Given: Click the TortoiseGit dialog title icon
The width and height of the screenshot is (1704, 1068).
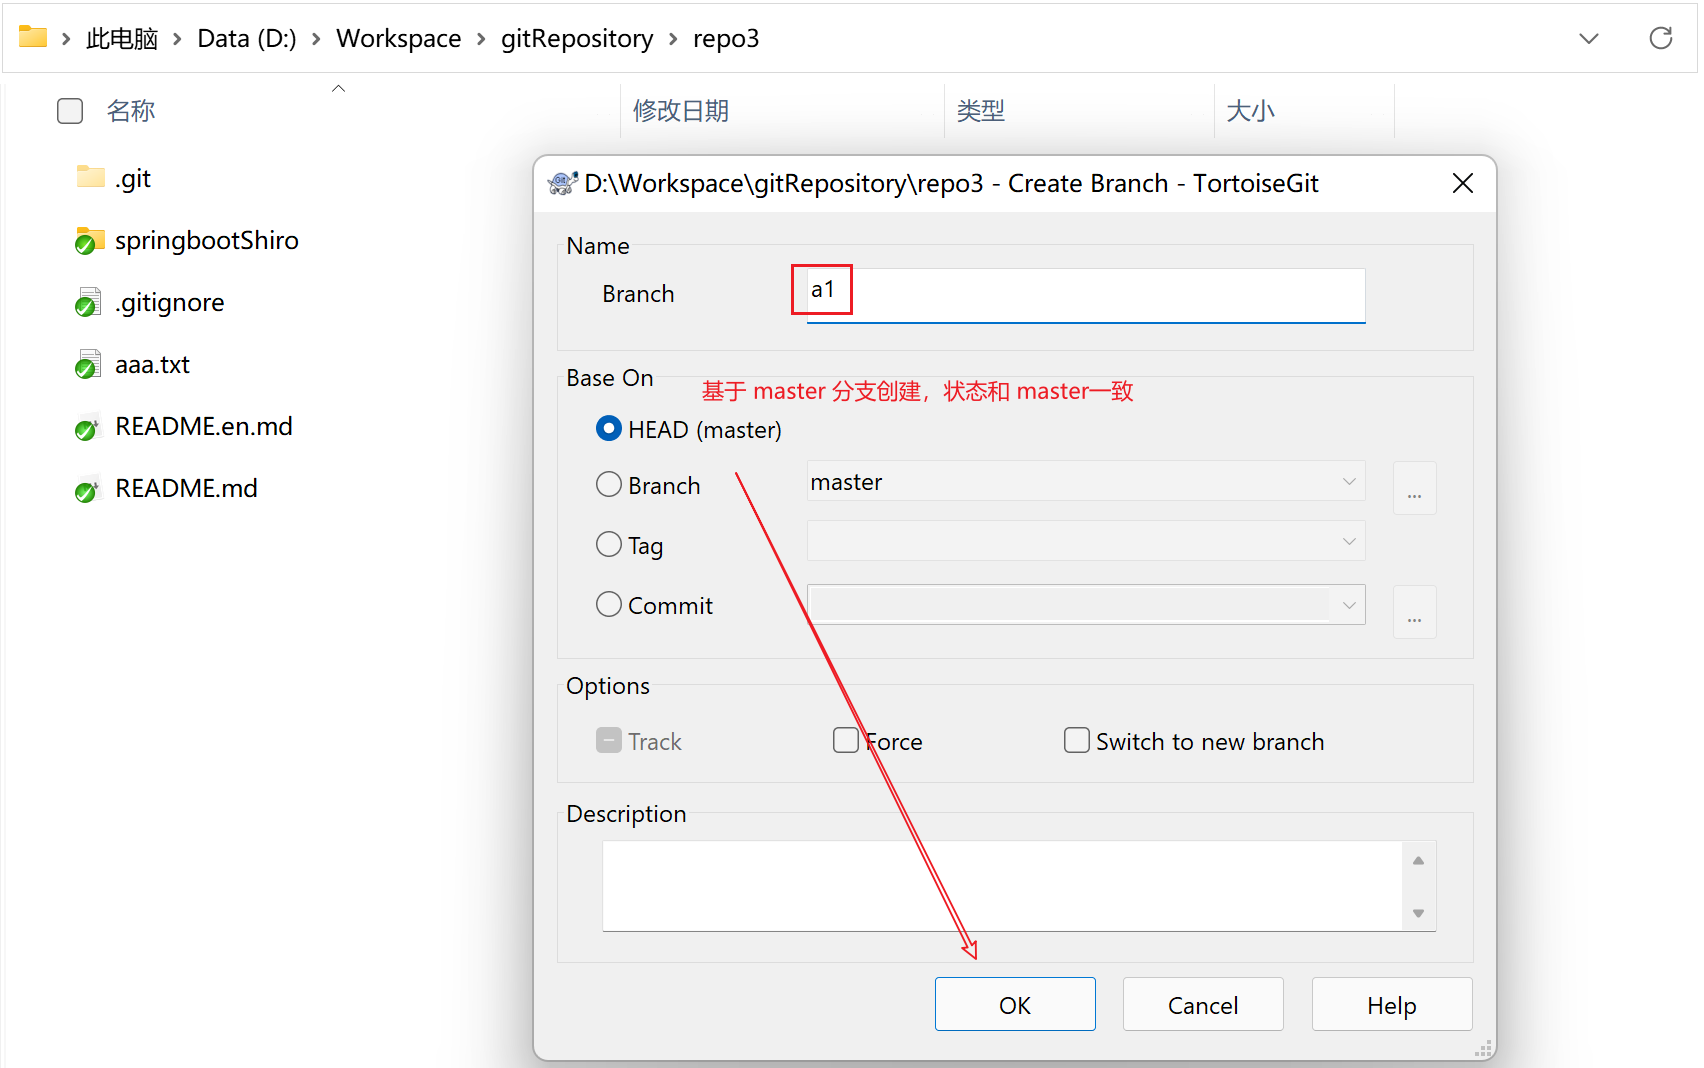Looking at the screenshot, I should (562, 183).
